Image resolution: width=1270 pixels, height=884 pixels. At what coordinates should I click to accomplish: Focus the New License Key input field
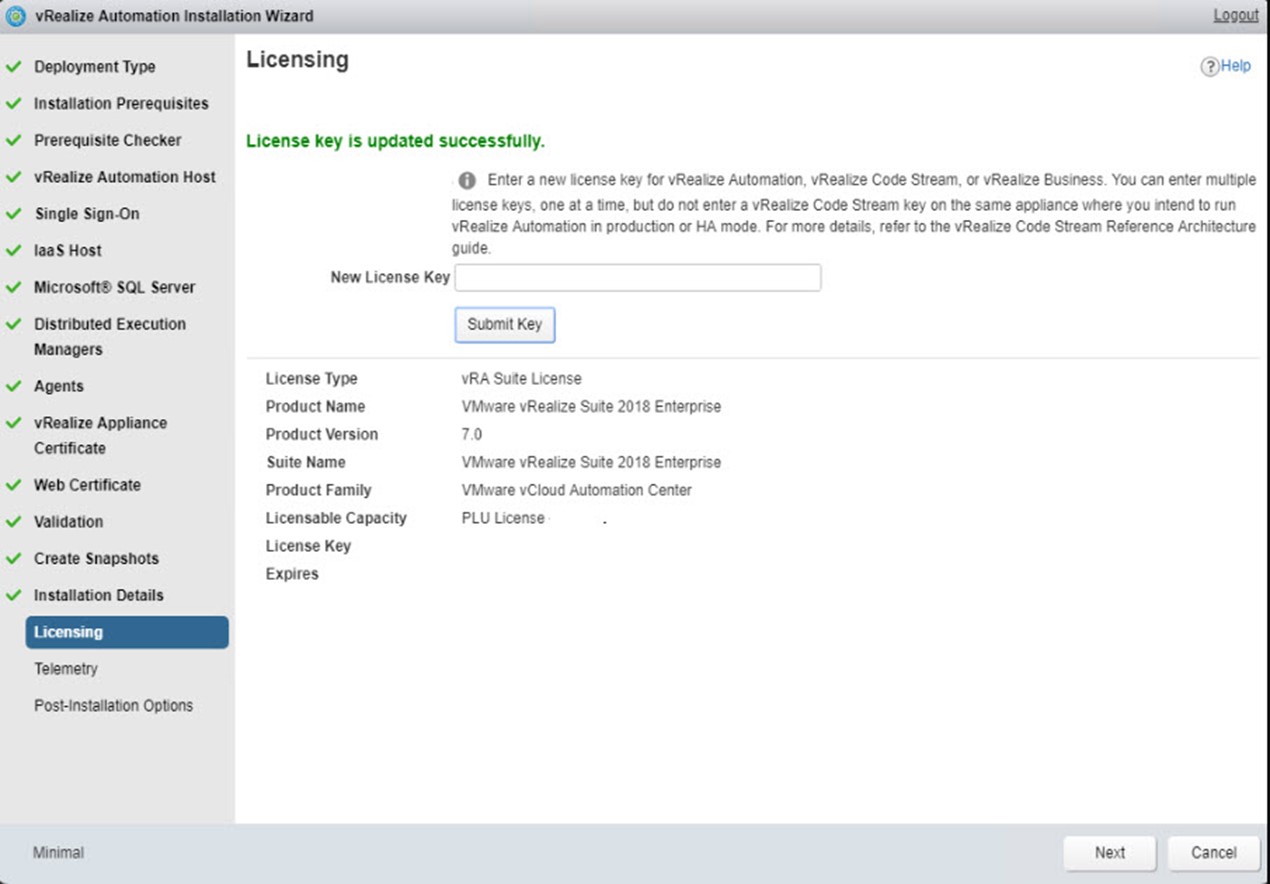coord(638,278)
